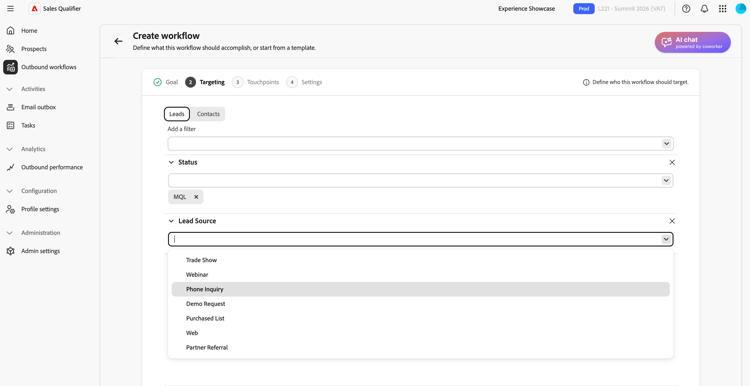The width and height of the screenshot is (750, 386).
Task: Open Home in the sidebar
Action: pyautogui.click(x=29, y=31)
